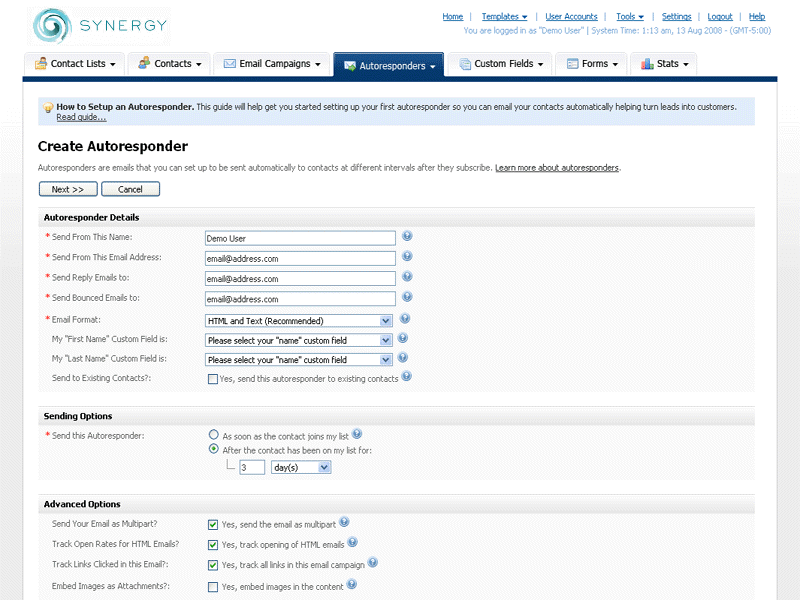Image resolution: width=800 pixels, height=600 pixels.
Task: Open the Tools menu in top navigation
Action: (x=629, y=17)
